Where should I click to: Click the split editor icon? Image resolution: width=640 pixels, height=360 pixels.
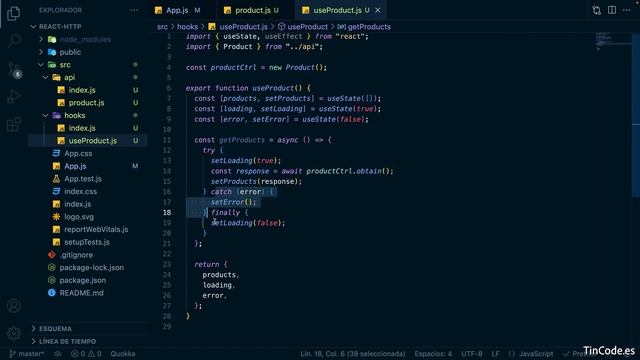[x=611, y=10]
